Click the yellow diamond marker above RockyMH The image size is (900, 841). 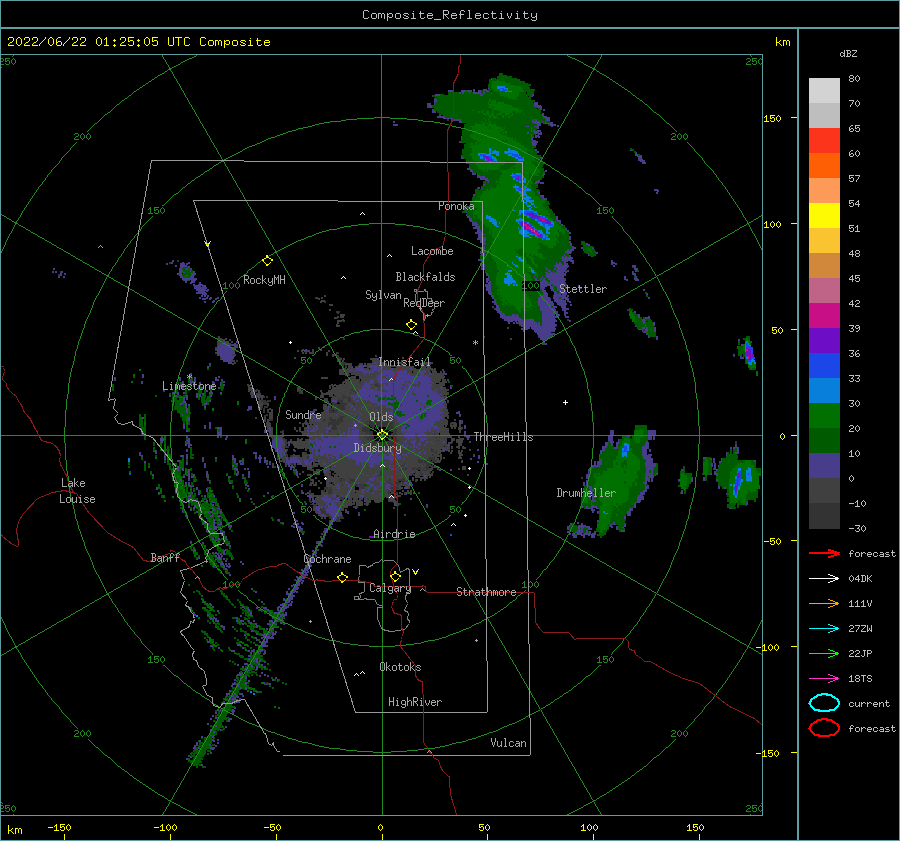point(267,261)
